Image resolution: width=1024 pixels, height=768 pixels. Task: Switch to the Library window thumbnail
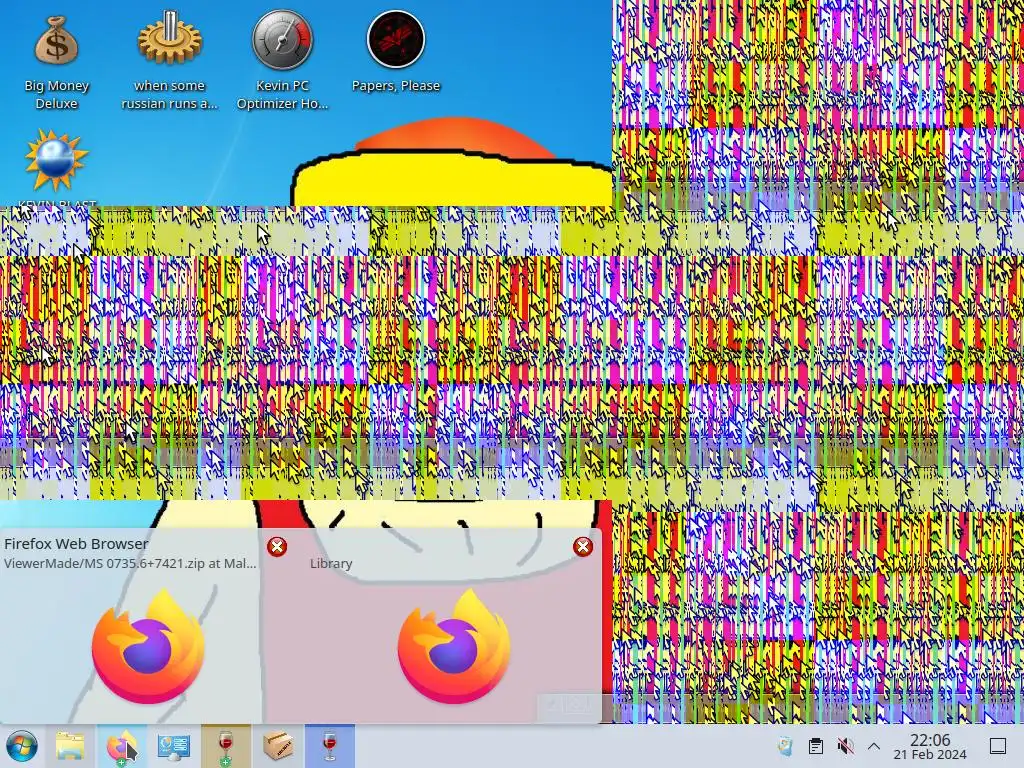tap(453, 647)
